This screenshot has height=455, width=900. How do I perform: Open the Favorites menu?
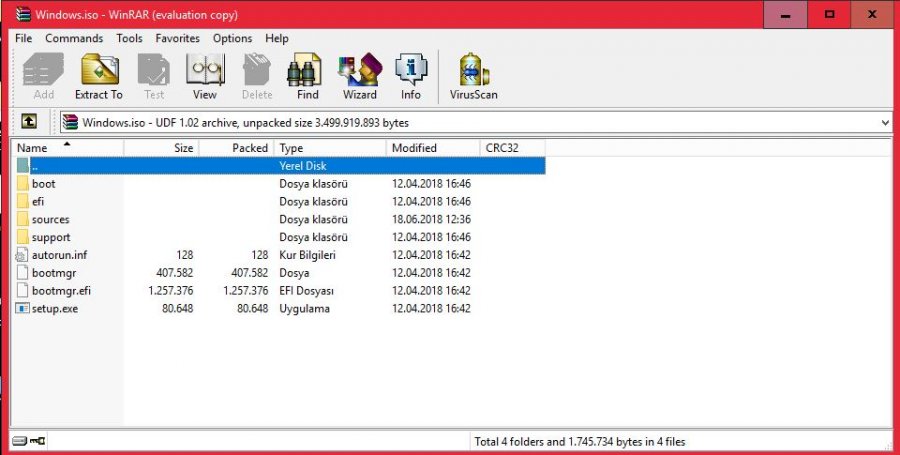pyautogui.click(x=177, y=38)
